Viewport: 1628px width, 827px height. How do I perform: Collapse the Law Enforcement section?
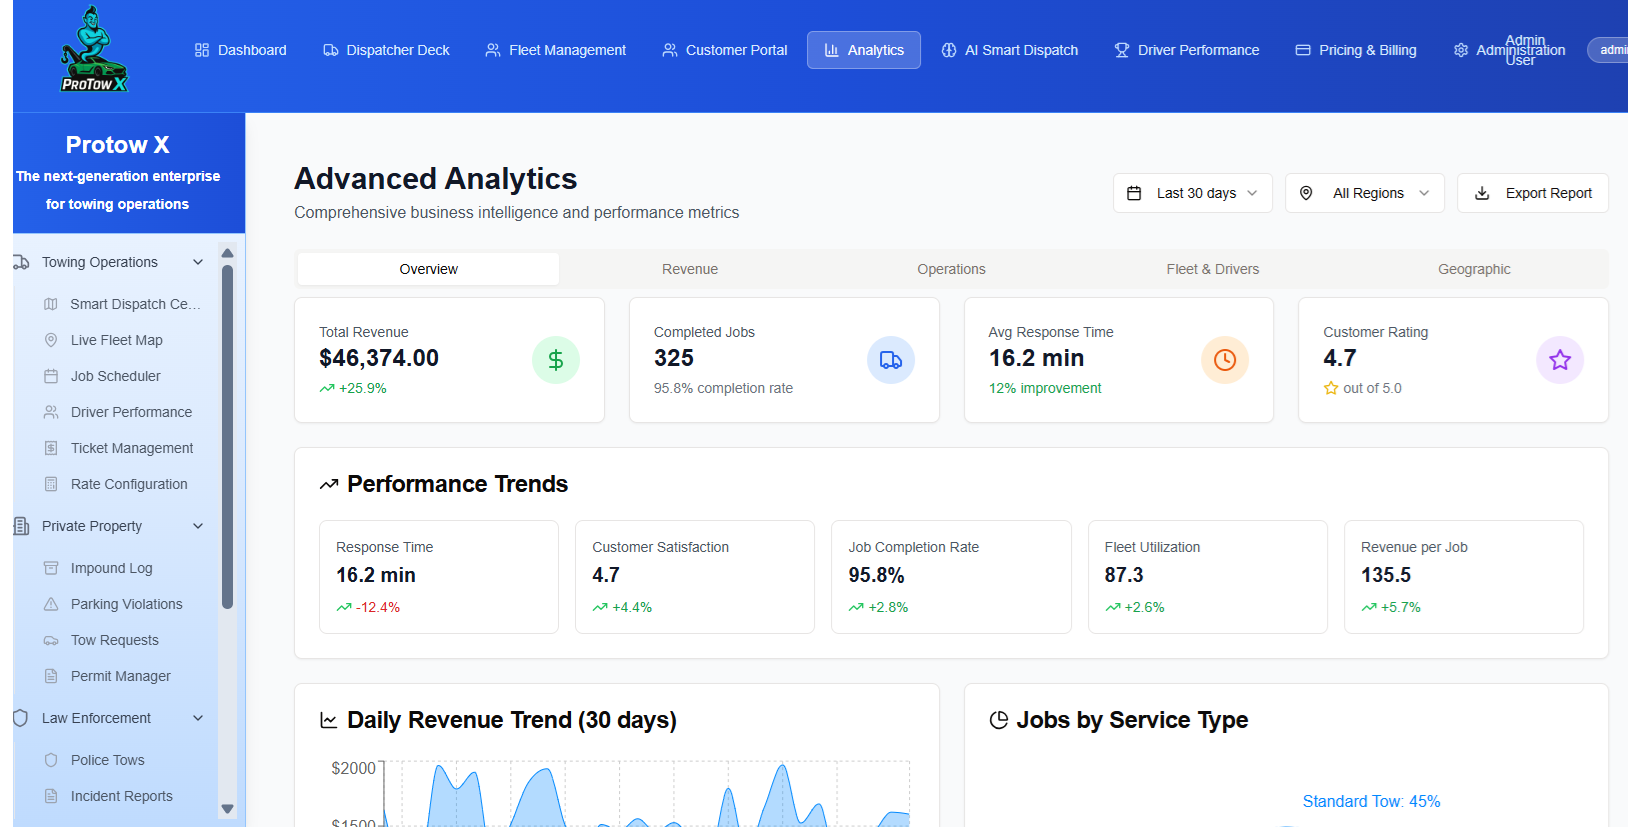click(198, 718)
